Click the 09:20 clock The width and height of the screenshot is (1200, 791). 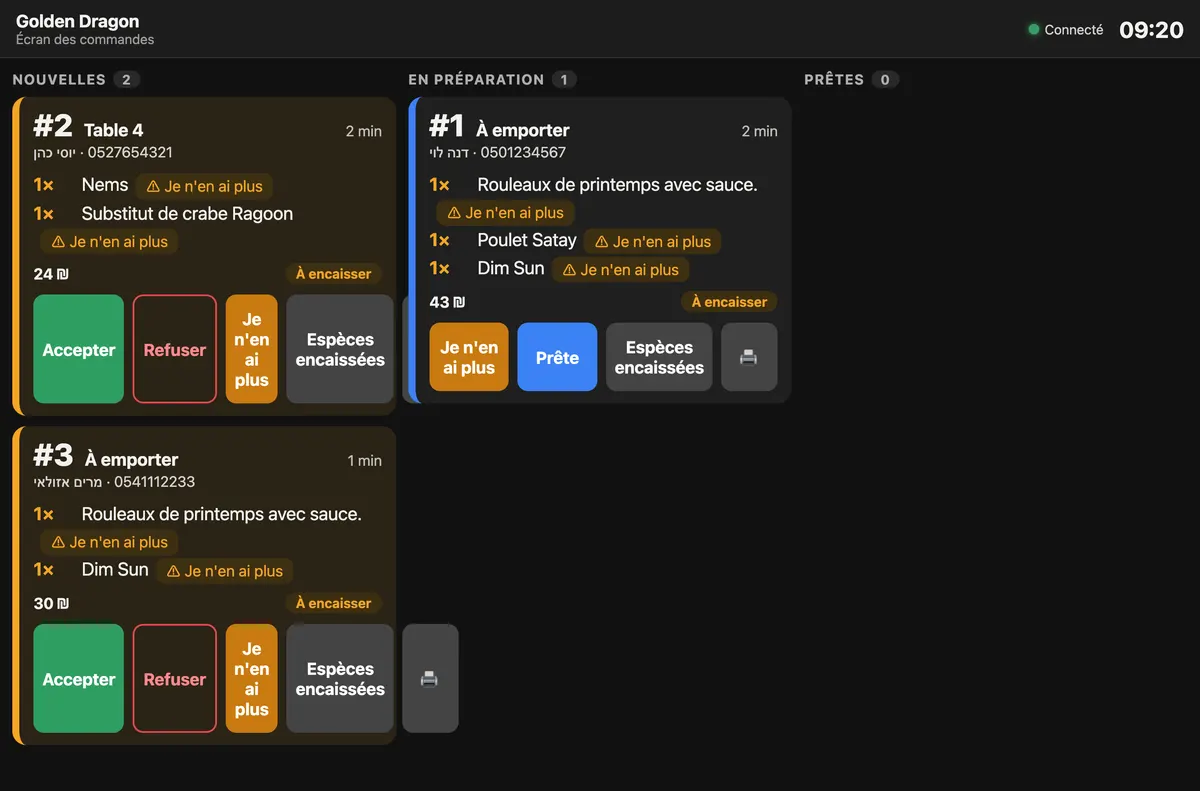coord(1151,30)
